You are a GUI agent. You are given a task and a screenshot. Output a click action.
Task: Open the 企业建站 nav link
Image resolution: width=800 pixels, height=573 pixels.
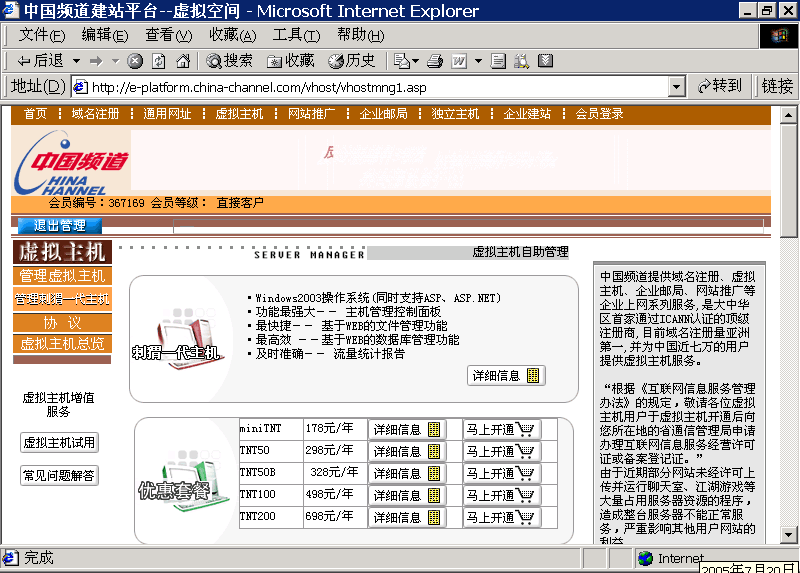527,114
